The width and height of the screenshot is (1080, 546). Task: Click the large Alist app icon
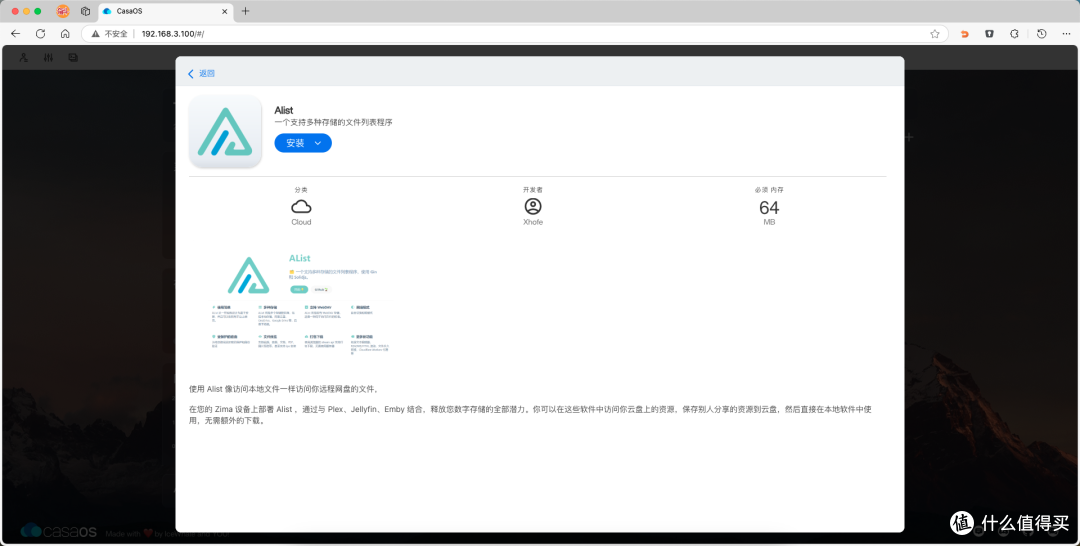pyautogui.click(x=225, y=132)
